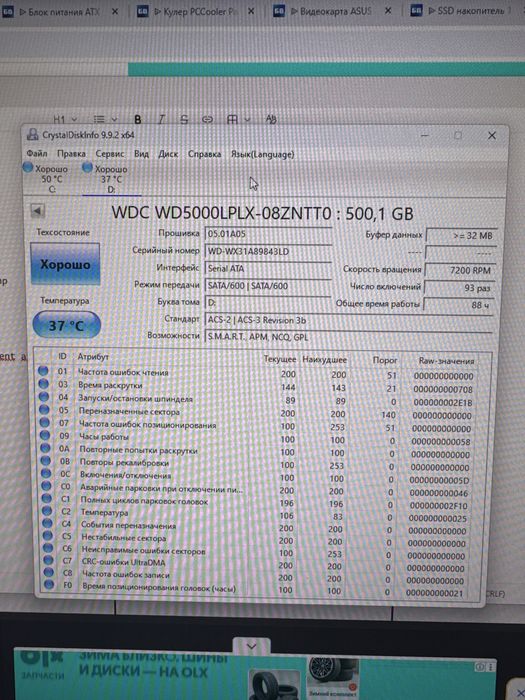Select the Температура attribute row

258,514
